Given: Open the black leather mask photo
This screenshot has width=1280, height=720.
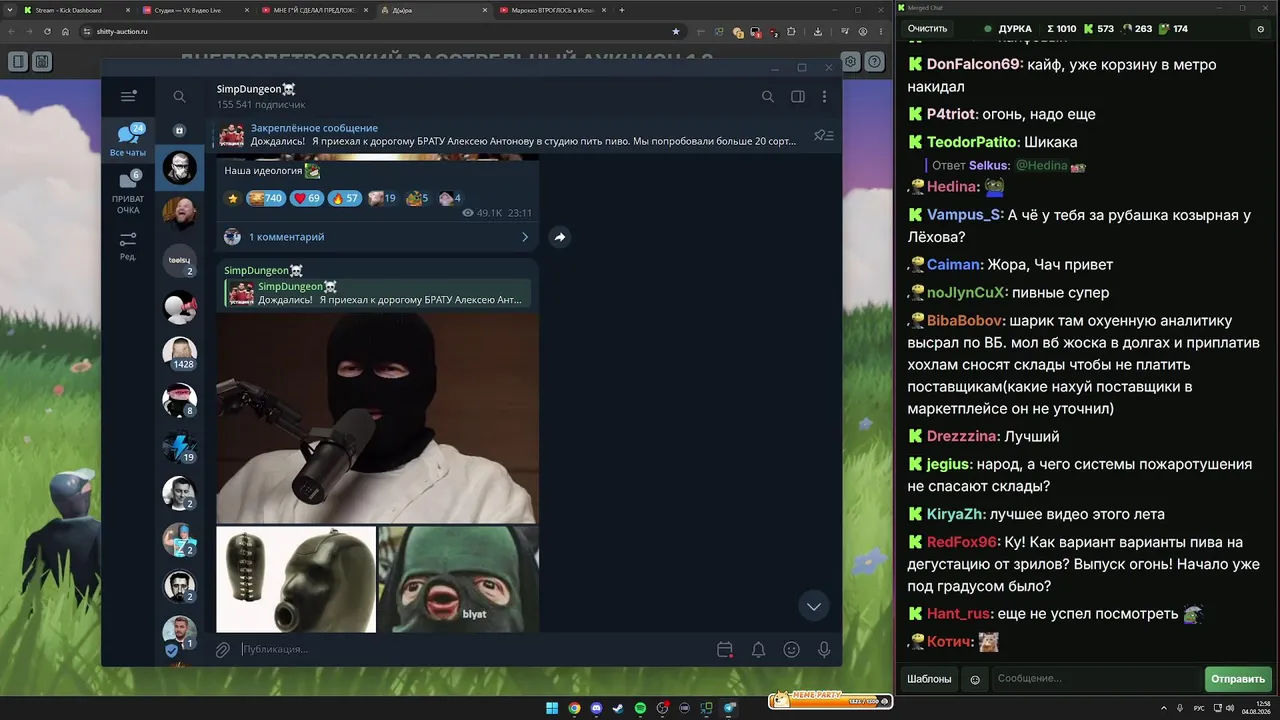Looking at the screenshot, I should coord(296,580).
